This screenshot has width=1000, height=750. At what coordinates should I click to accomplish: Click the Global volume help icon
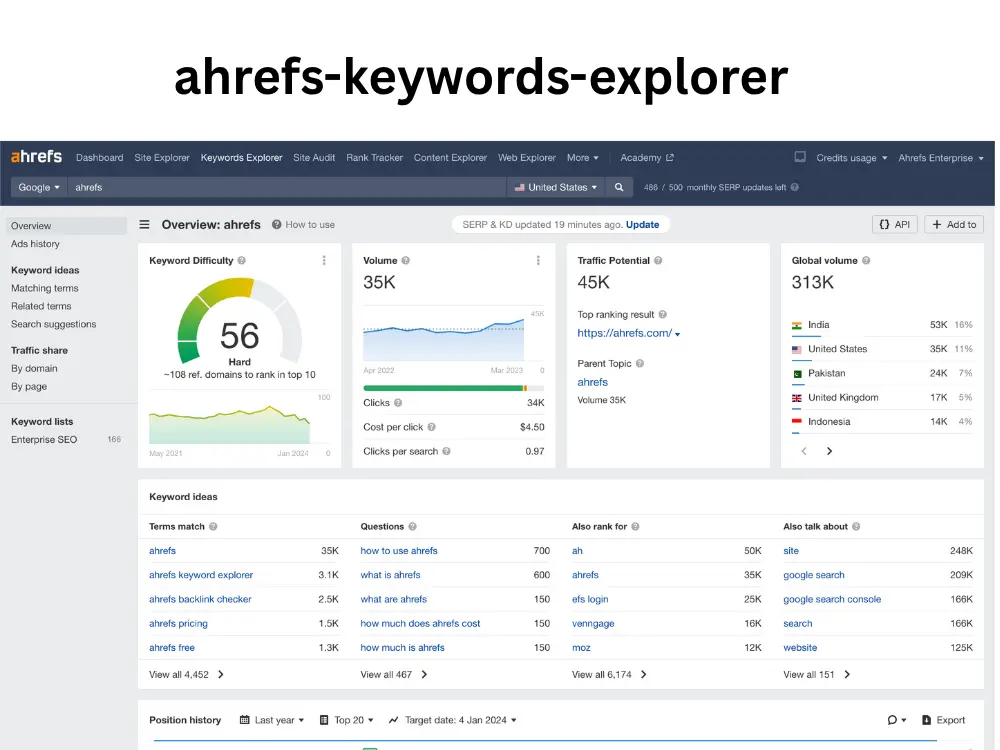866,260
